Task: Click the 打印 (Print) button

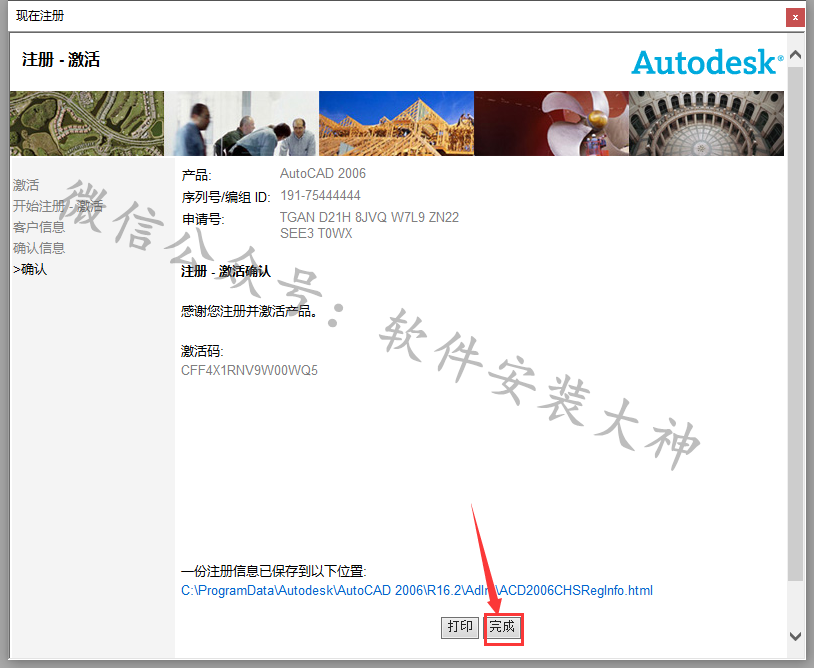Action: tap(460, 627)
